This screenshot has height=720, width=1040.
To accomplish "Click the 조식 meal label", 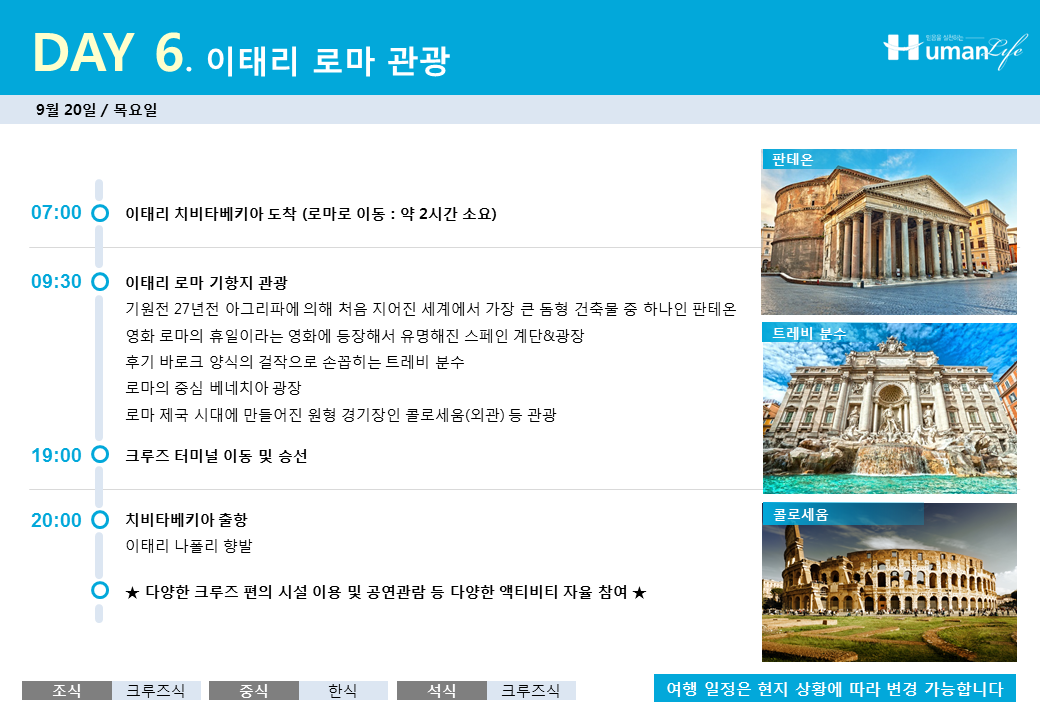I will point(67,690).
